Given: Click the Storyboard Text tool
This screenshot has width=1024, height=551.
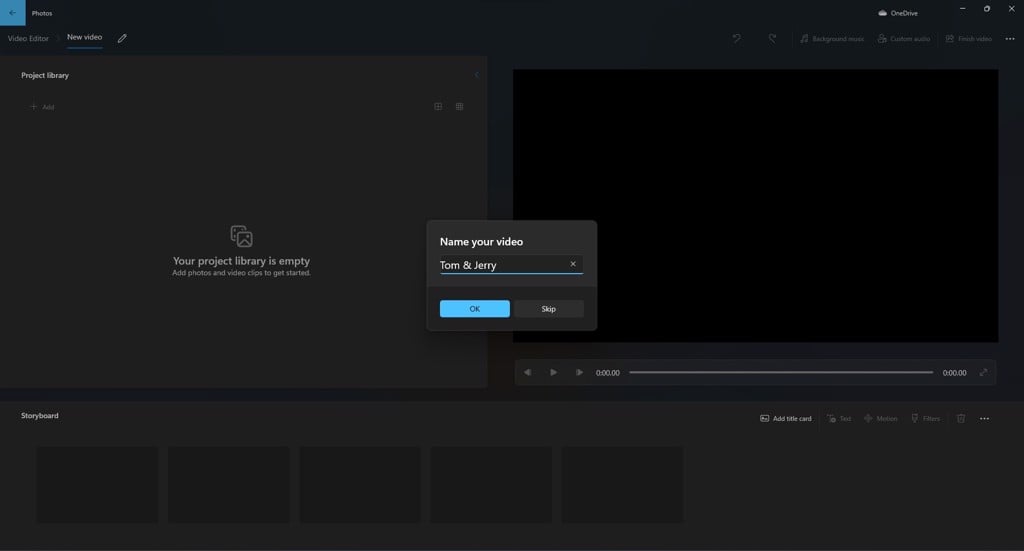Looking at the screenshot, I should pyautogui.click(x=839, y=418).
